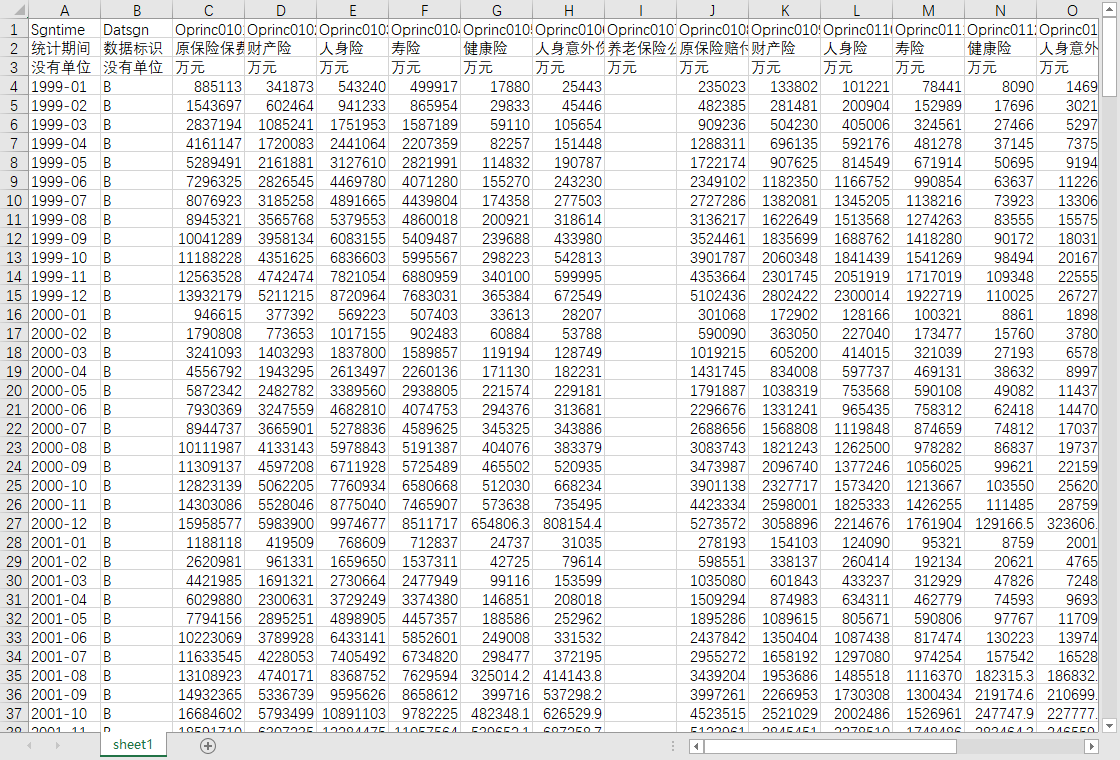
Task: Select row 37 header
Action: click(14, 714)
